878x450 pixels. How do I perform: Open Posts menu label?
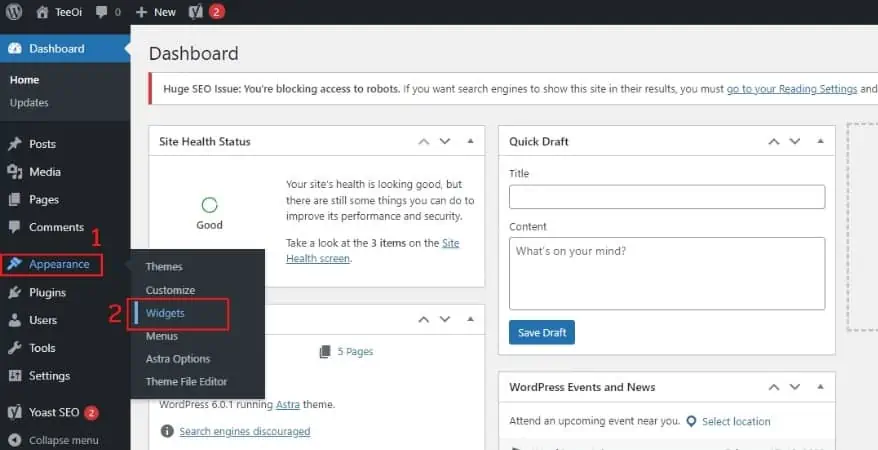tap(42, 144)
